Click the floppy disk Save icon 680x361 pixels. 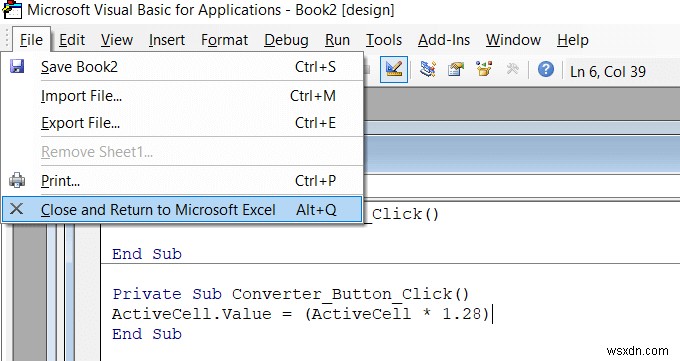click(x=17, y=66)
